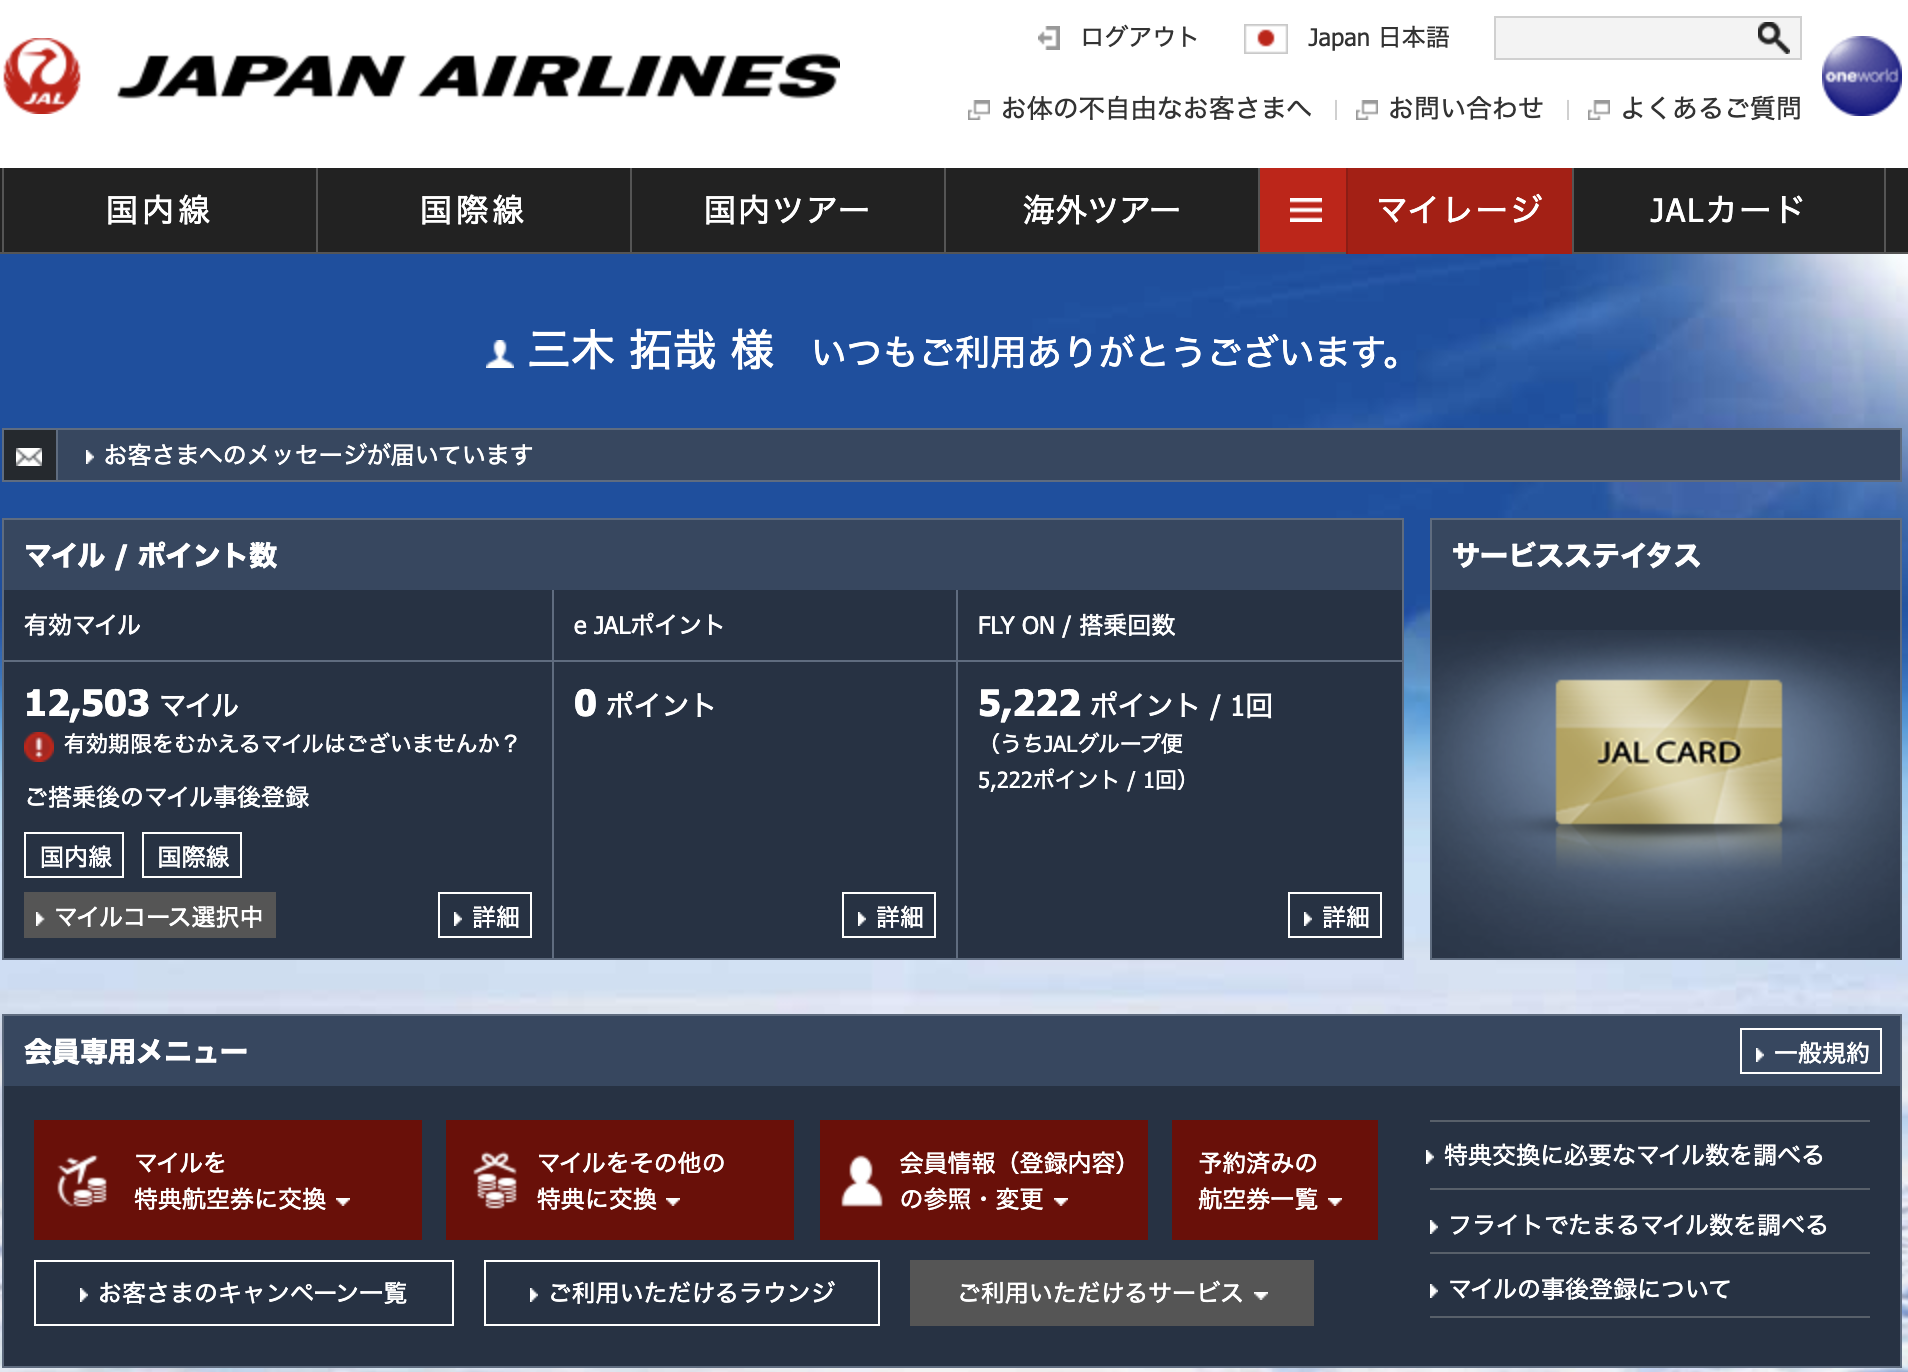Open the 国内線 navigation tab
This screenshot has height=1372, width=1908.
coord(159,210)
